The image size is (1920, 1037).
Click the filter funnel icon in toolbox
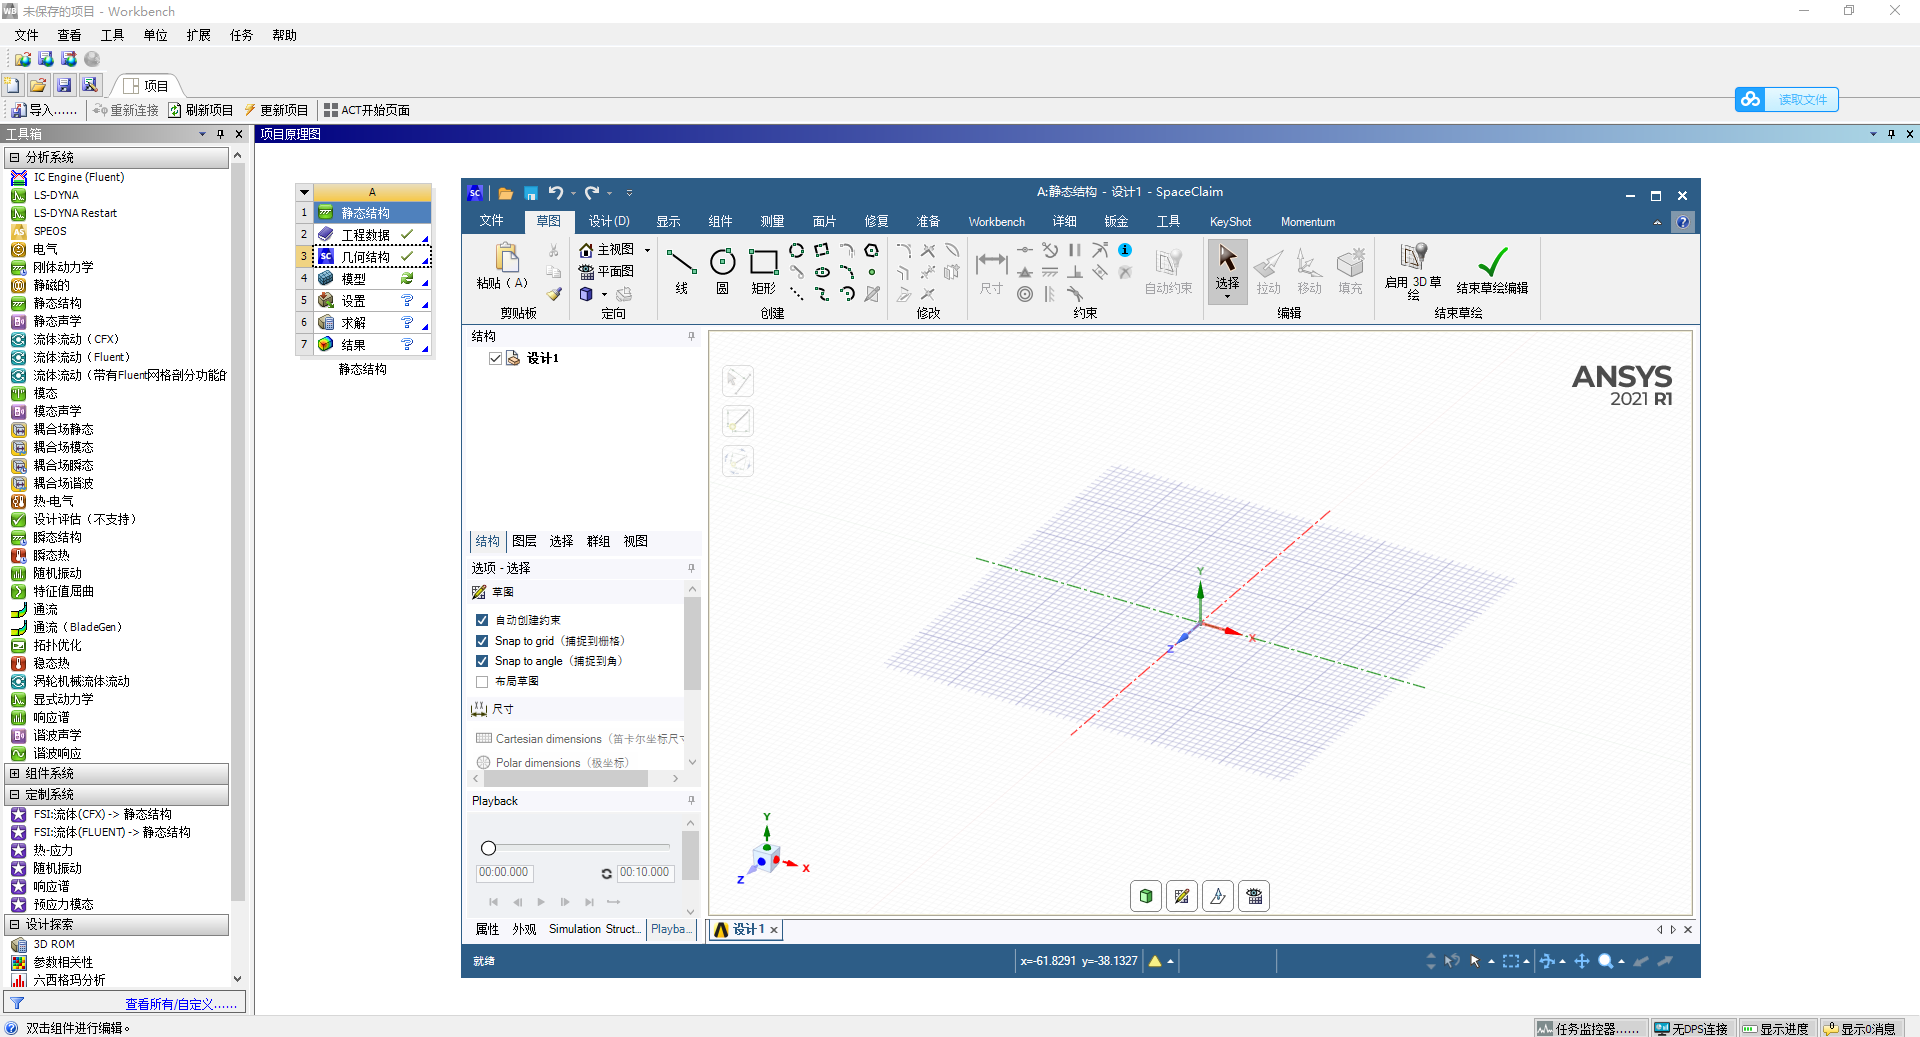tap(17, 1003)
